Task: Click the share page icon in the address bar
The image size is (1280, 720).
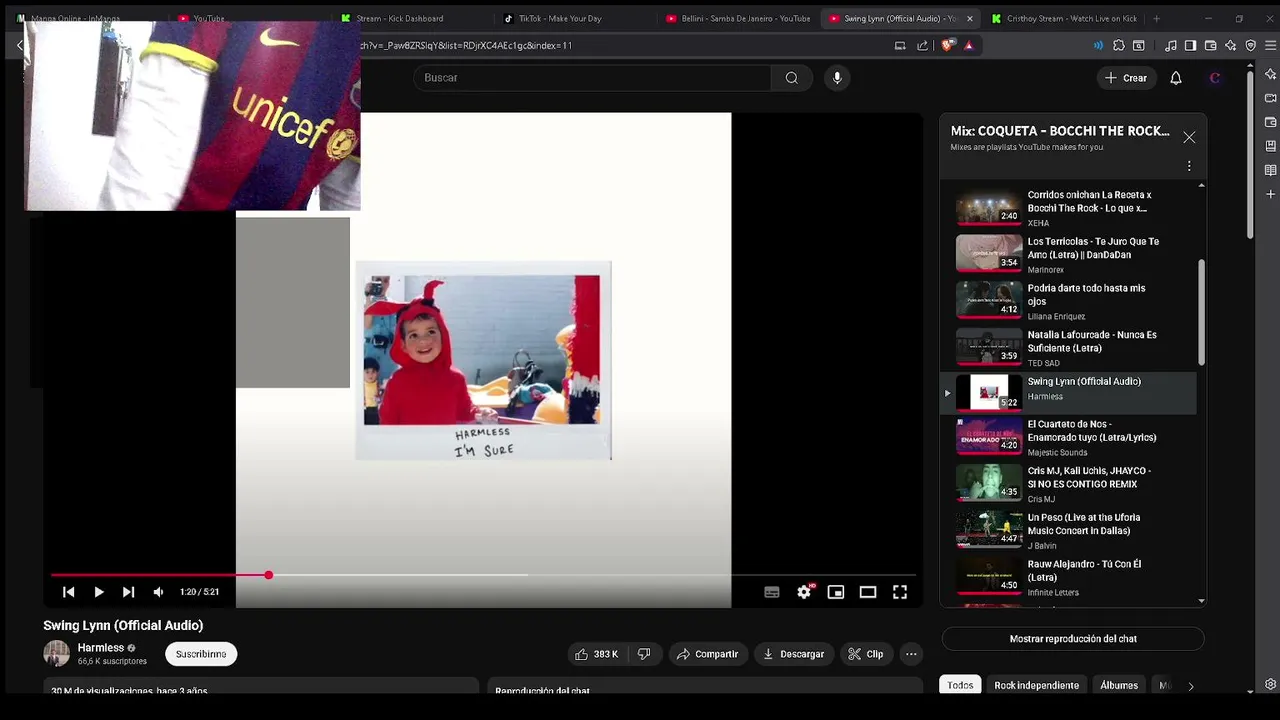Action: click(x=922, y=45)
